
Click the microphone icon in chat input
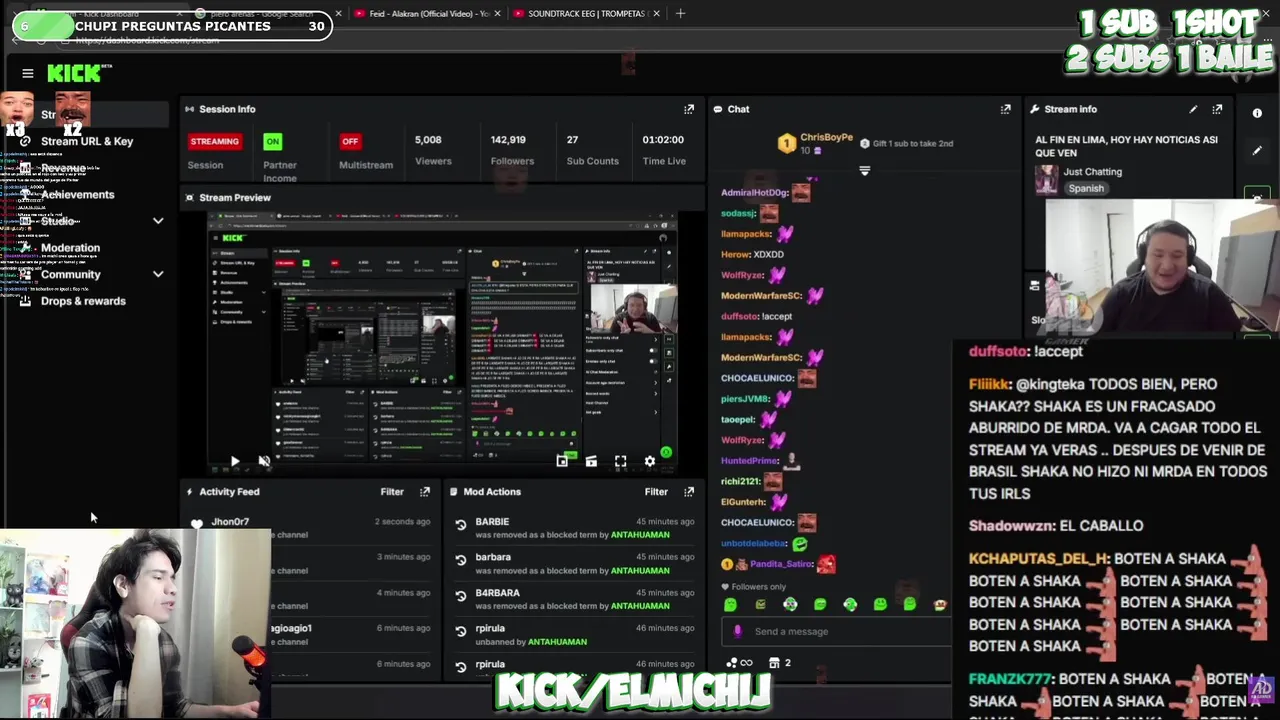click(738, 631)
